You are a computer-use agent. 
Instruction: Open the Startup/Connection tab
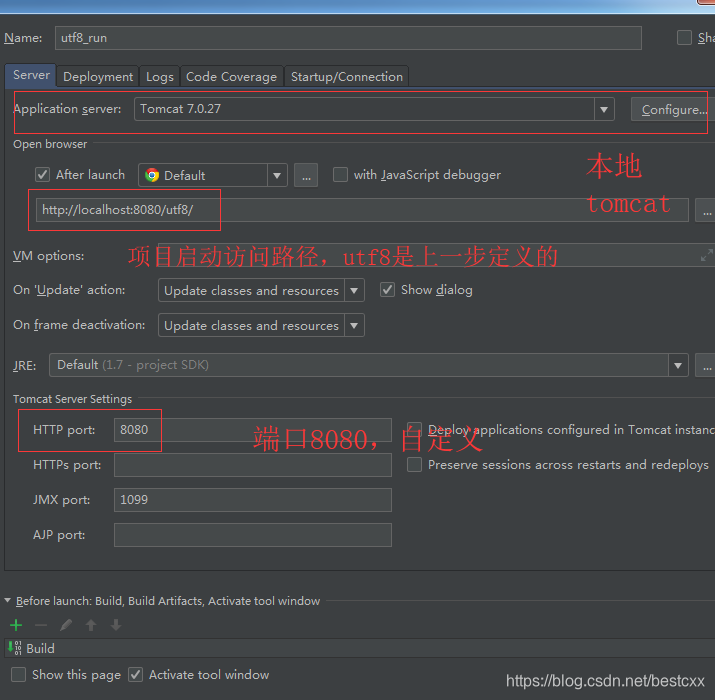tap(347, 77)
